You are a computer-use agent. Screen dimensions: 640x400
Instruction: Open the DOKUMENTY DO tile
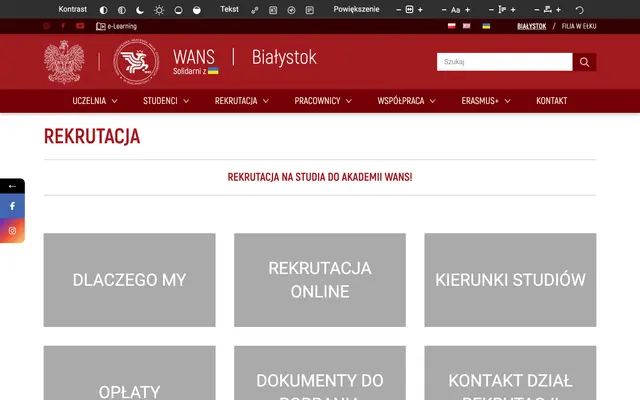click(320, 373)
